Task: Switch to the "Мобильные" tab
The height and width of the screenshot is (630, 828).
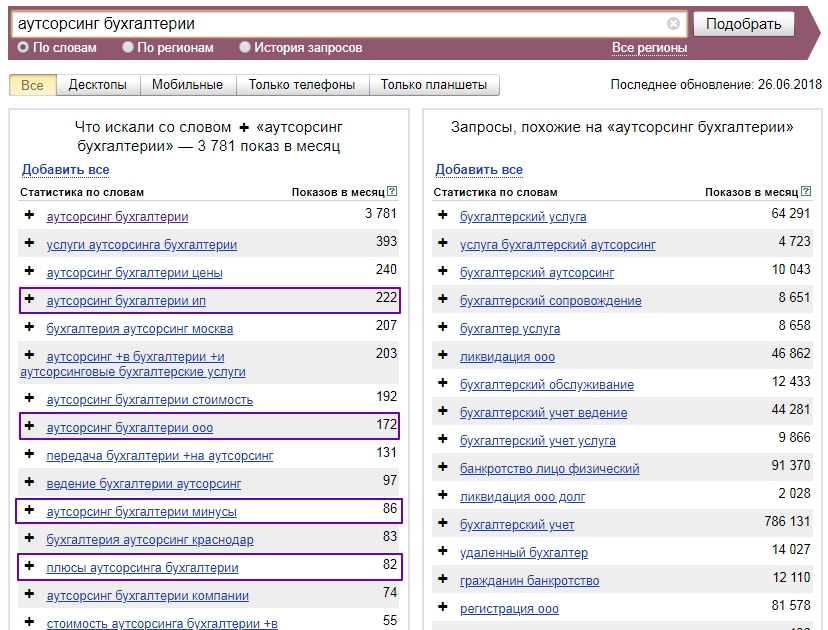Action: click(x=187, y=85)
